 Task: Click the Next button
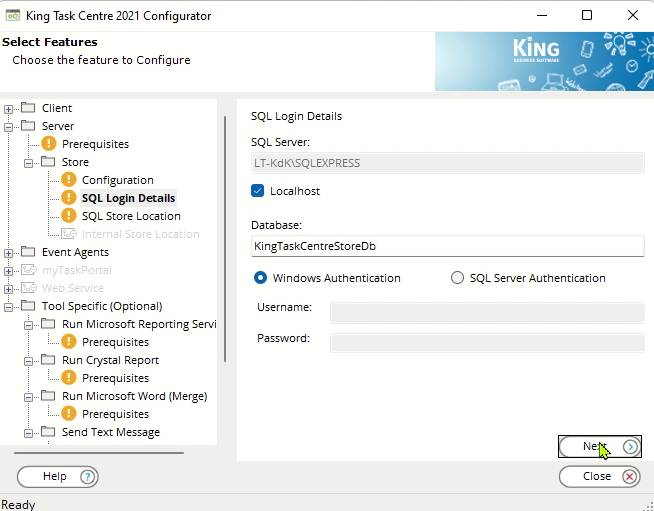point(600,447)
